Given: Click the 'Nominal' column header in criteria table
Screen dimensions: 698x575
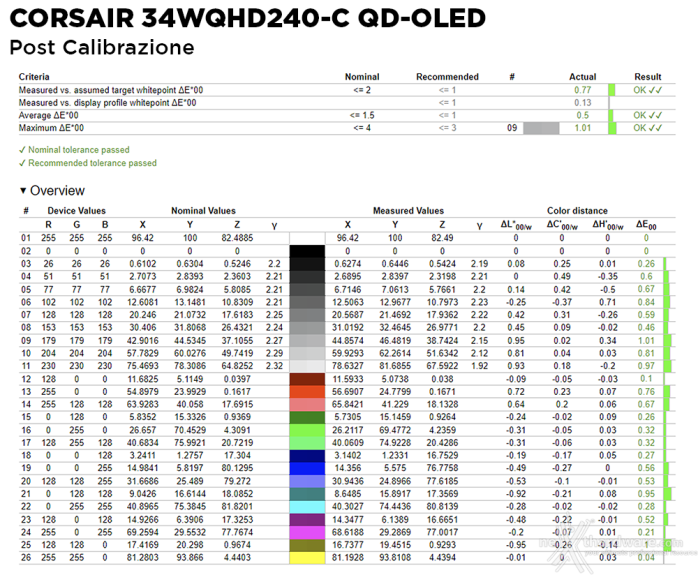Looking at the screenshot, I should (x=362, y=77).
